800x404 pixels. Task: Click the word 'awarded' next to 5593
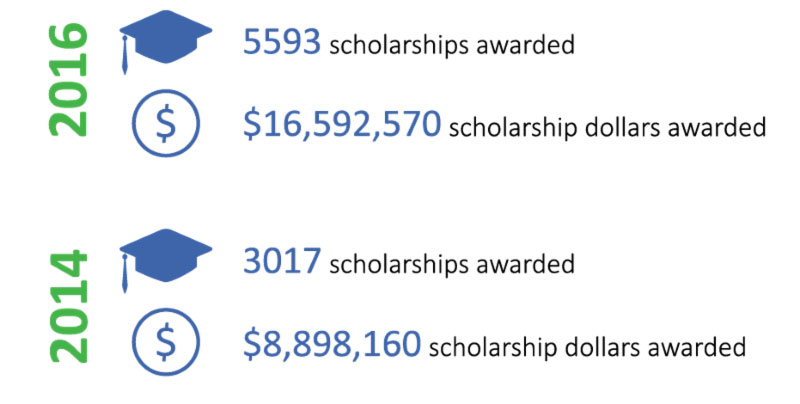tap(526, 44)
